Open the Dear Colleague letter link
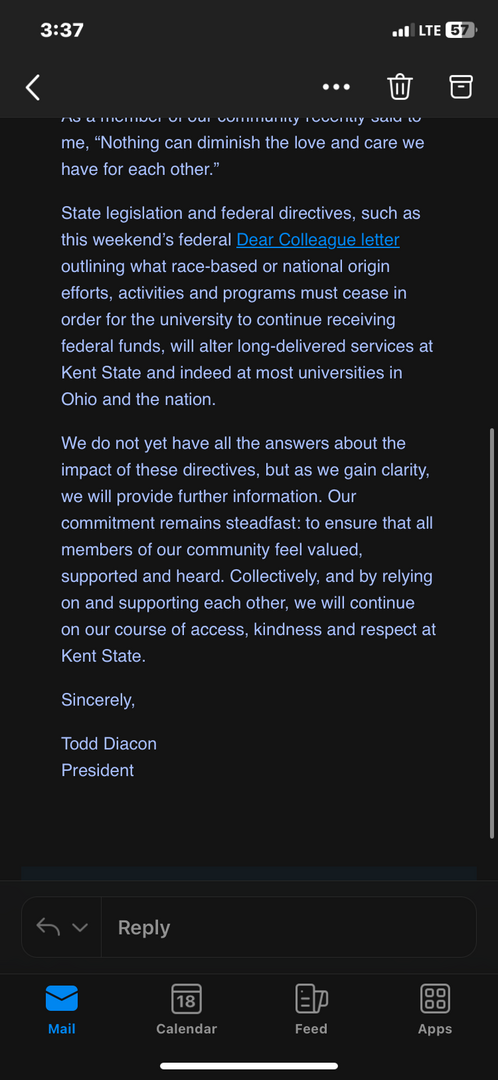 pos(318,240)
